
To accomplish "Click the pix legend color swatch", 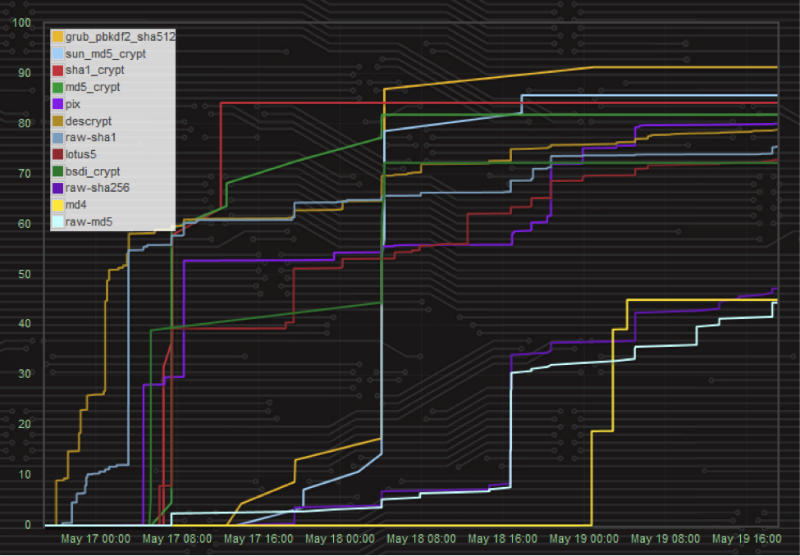I will pyautogui.click(x=58, y=104).
